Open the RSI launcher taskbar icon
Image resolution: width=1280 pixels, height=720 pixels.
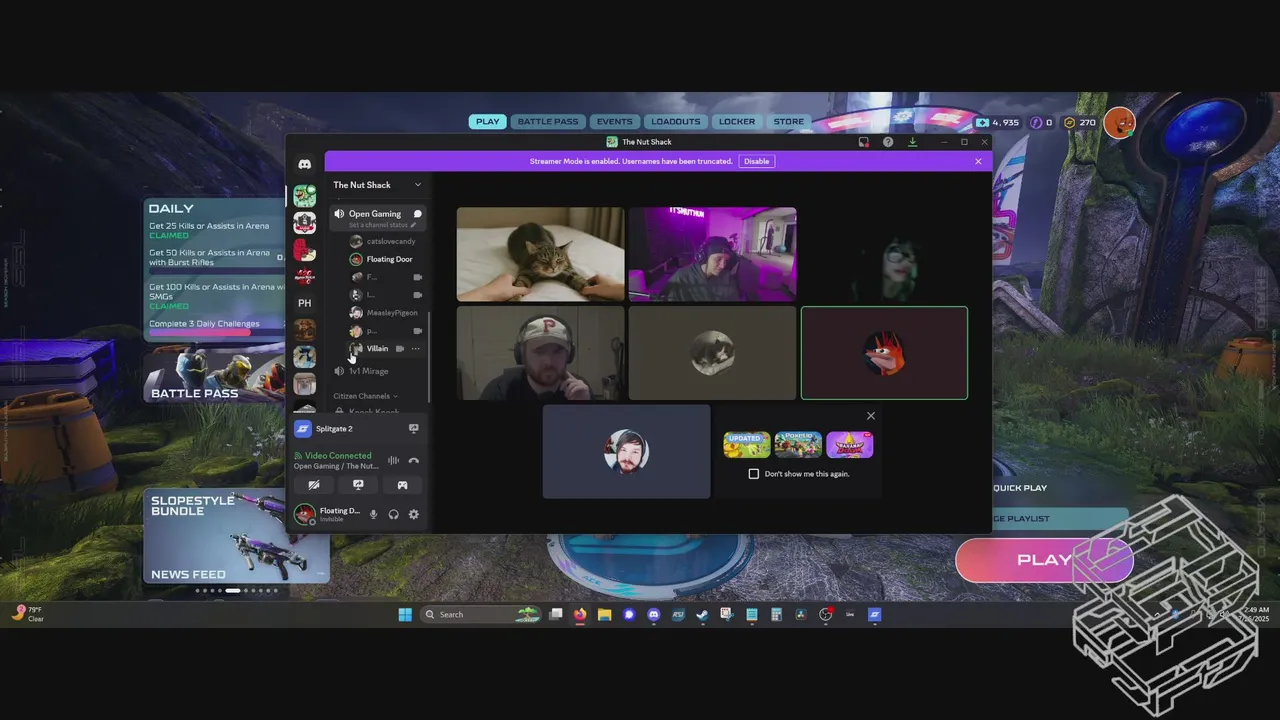678,614
